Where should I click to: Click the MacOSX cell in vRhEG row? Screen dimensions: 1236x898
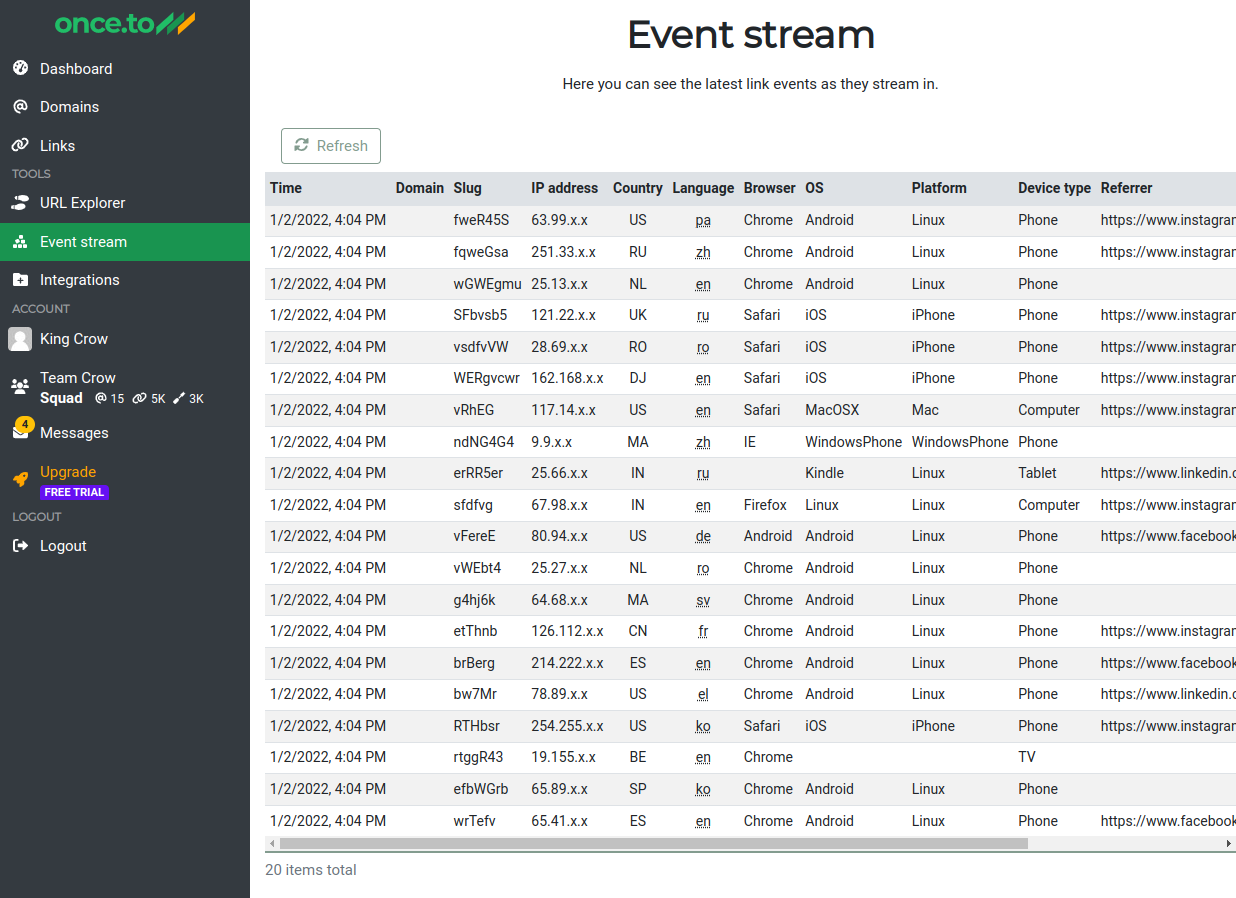(x=832, y=410)
